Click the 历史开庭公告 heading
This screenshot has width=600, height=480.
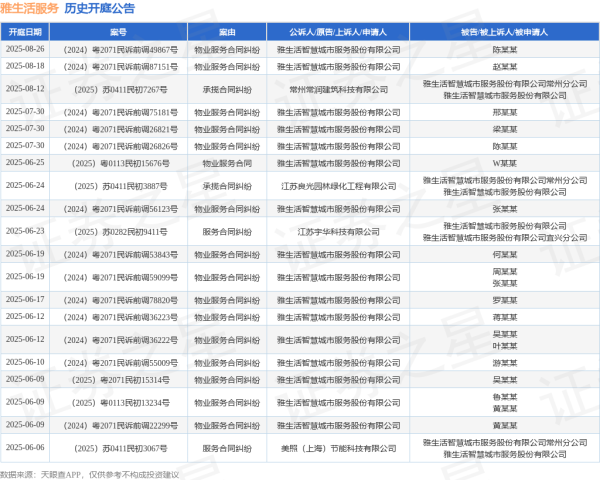(99, 8)
